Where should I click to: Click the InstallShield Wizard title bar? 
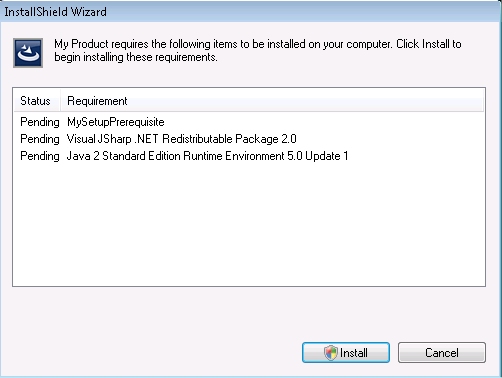click(x=251, y=12)
